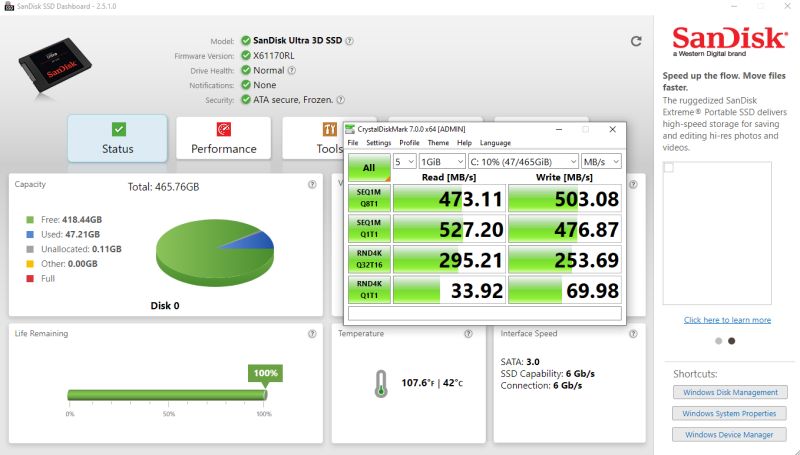Click the refresh icon in SanDisk Dashboard
The width and height of the screenshot is (800, 455).
[x=636, y=41]
